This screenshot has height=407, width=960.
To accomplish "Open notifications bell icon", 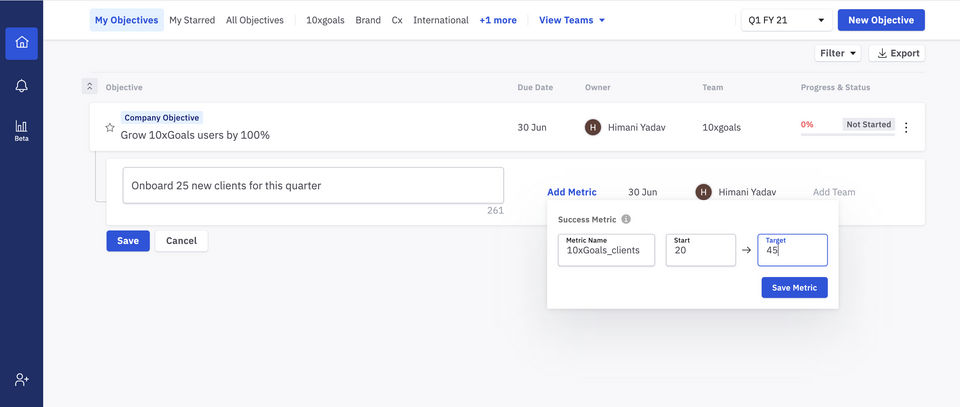I will click(21, 86).
